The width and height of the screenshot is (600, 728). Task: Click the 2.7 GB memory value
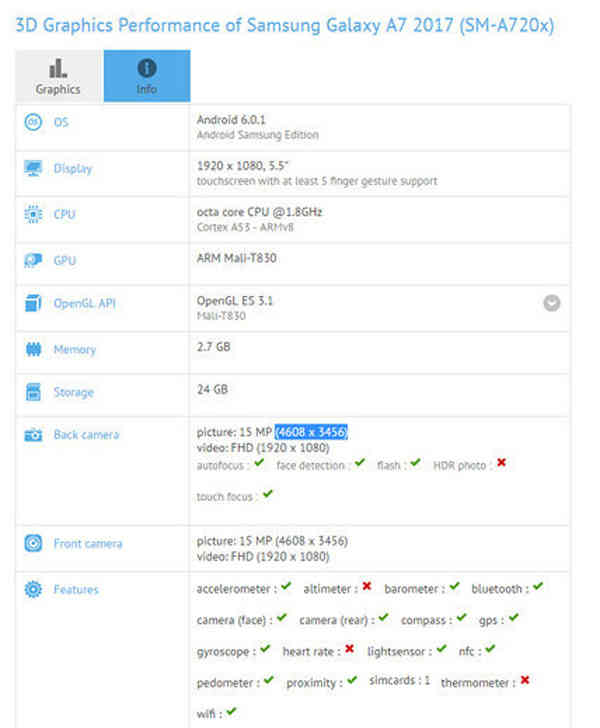pyautogui.click(x=214, y=346)
